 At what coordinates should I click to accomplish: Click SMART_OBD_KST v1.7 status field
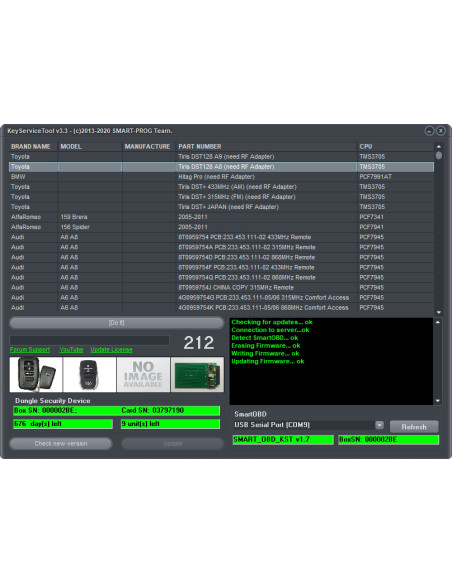click(283, 439)
